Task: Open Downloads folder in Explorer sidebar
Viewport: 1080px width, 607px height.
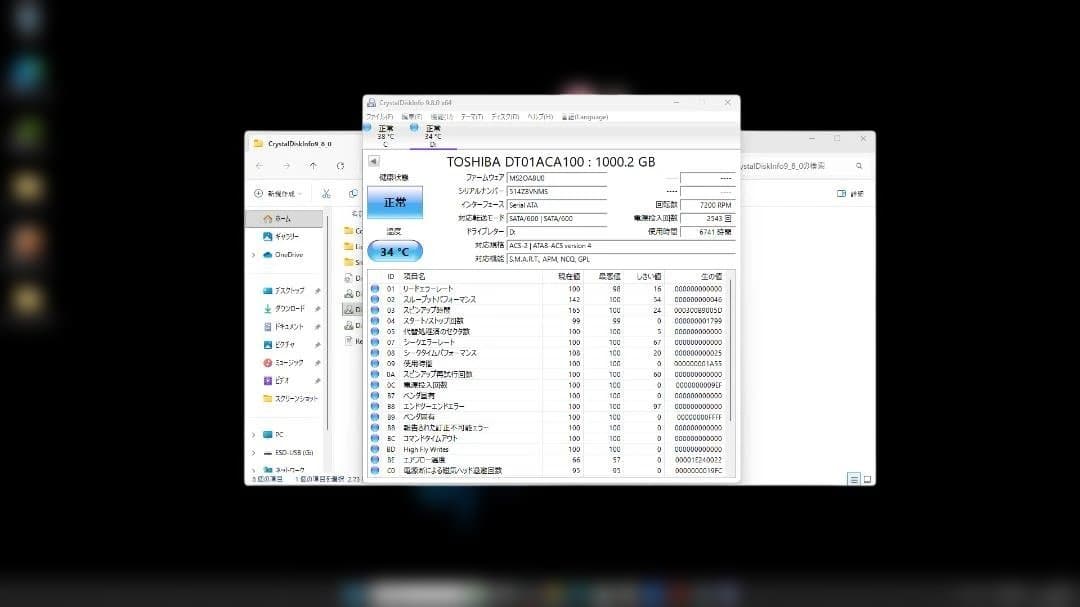Action: pyautogui.click(x=283, y=309)
